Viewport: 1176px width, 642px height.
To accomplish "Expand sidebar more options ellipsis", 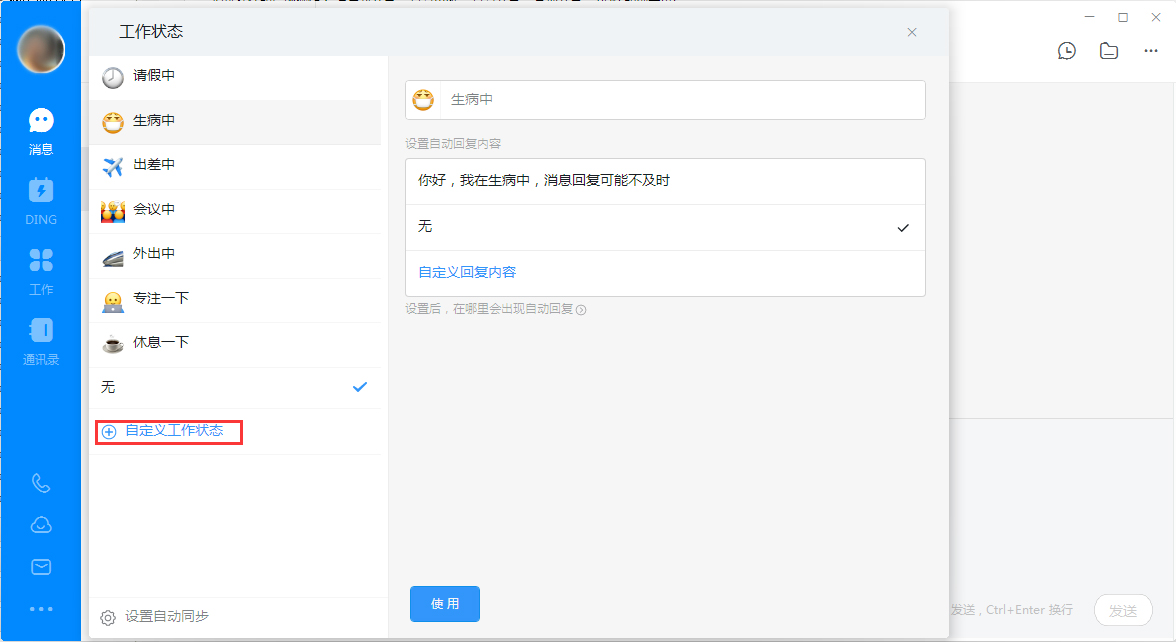I will (40, 608).
